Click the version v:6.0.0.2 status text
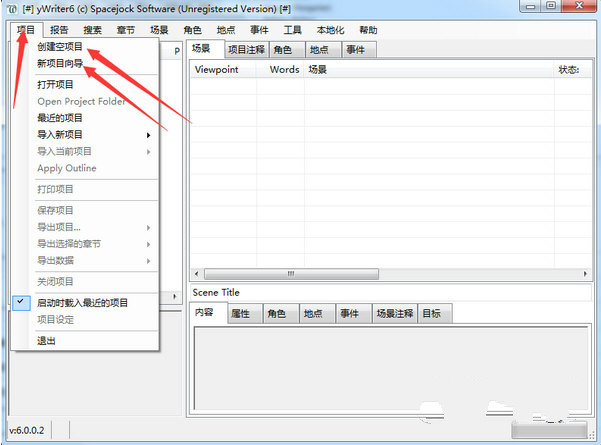The image size is (601, 445). tap(27, 430)
